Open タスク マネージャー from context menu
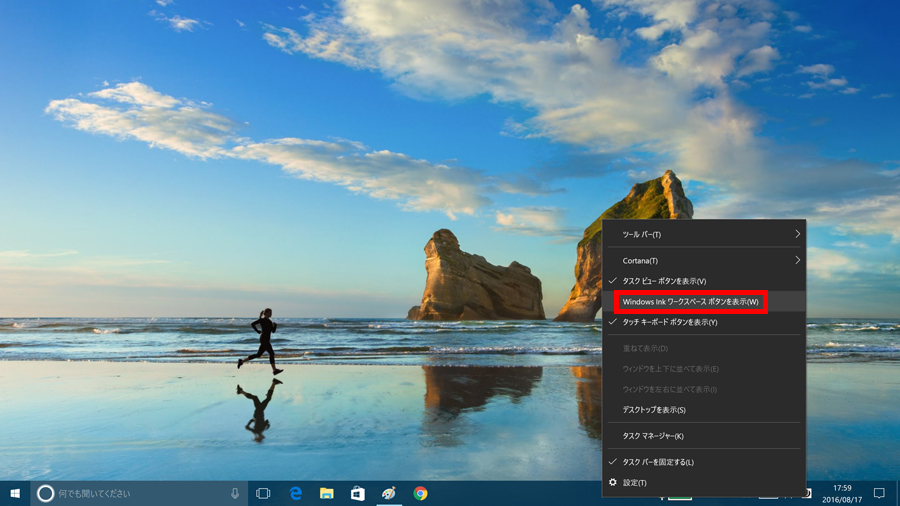The image size is (900, 506). pyautogui.click(x=653, y=436)
